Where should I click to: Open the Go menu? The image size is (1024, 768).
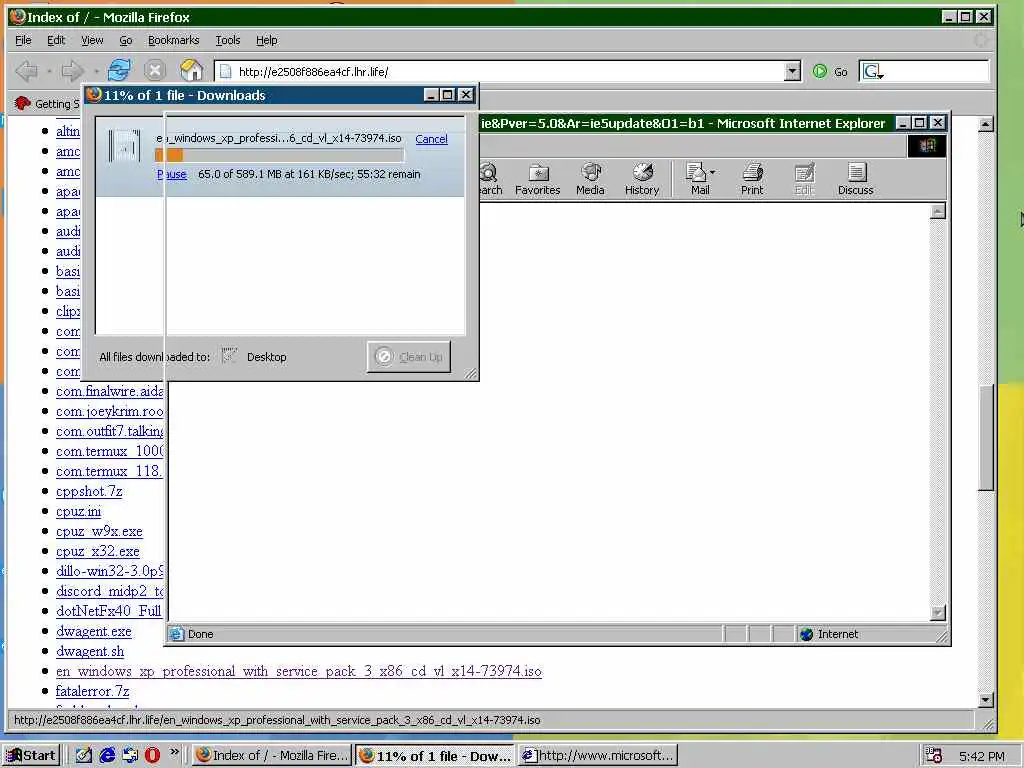(x=125, y=40)
